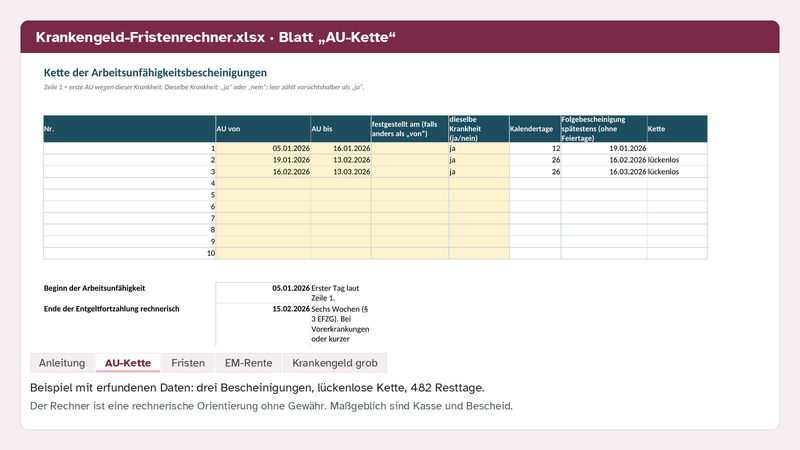Select AU bis cell 13.02.2026
This screenshot has height=450, width=800.
tap(341, 160)
